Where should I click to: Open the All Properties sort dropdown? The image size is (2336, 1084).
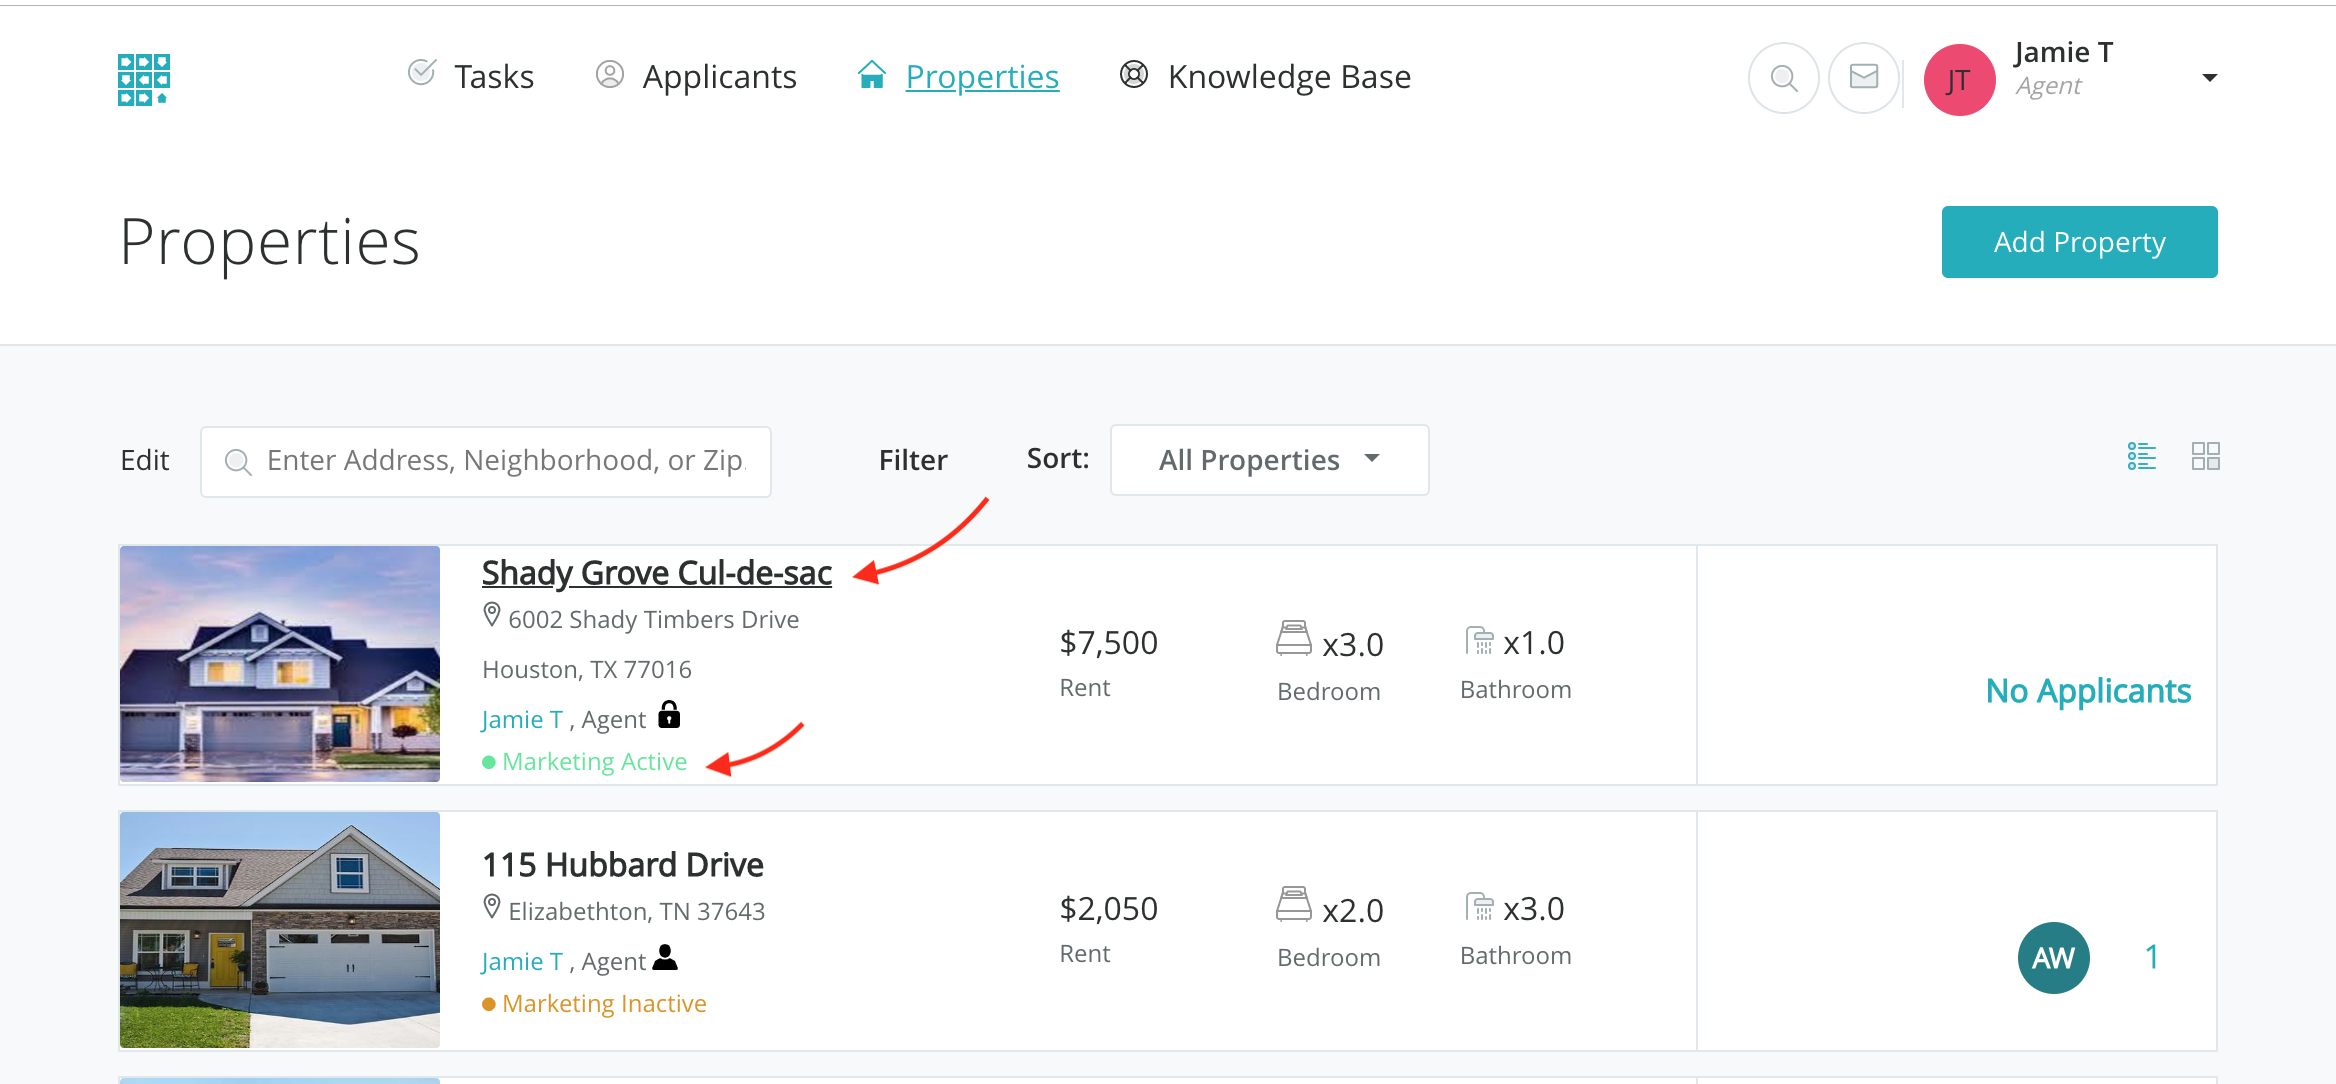1268,460
